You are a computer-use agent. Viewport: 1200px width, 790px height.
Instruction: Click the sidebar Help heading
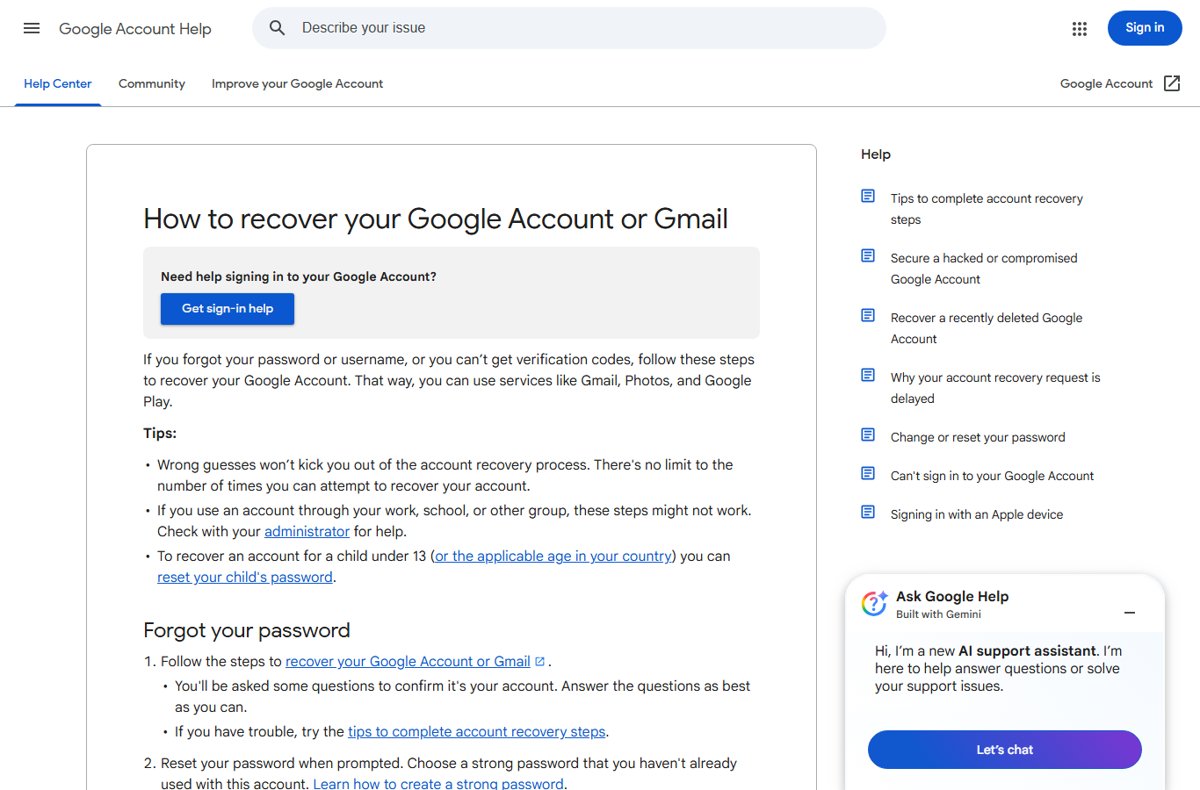[876, 154]
